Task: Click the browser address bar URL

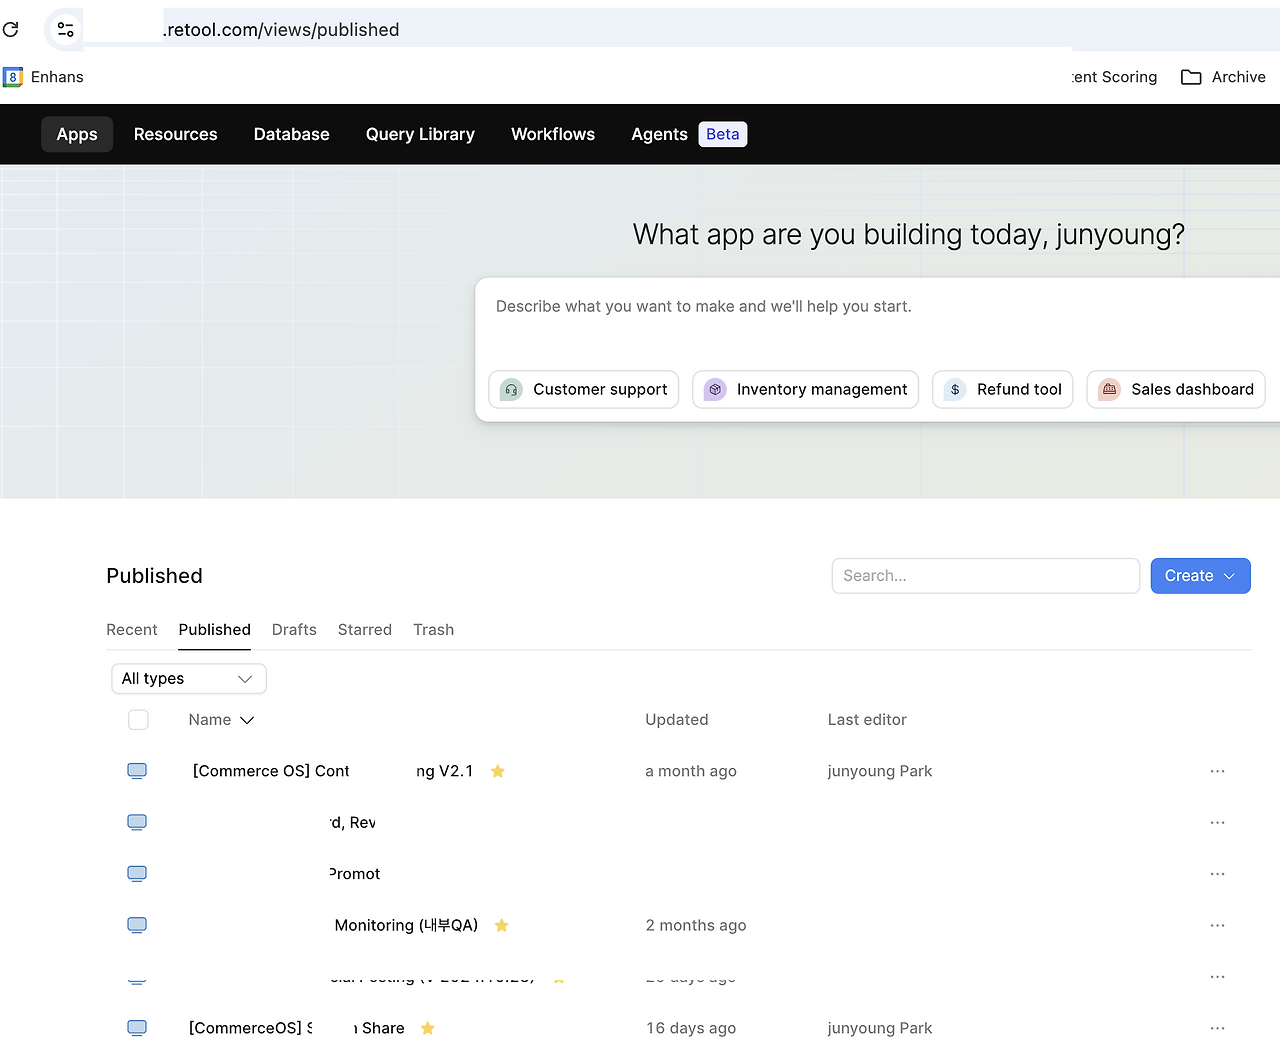Action: (x=281, y=30)
